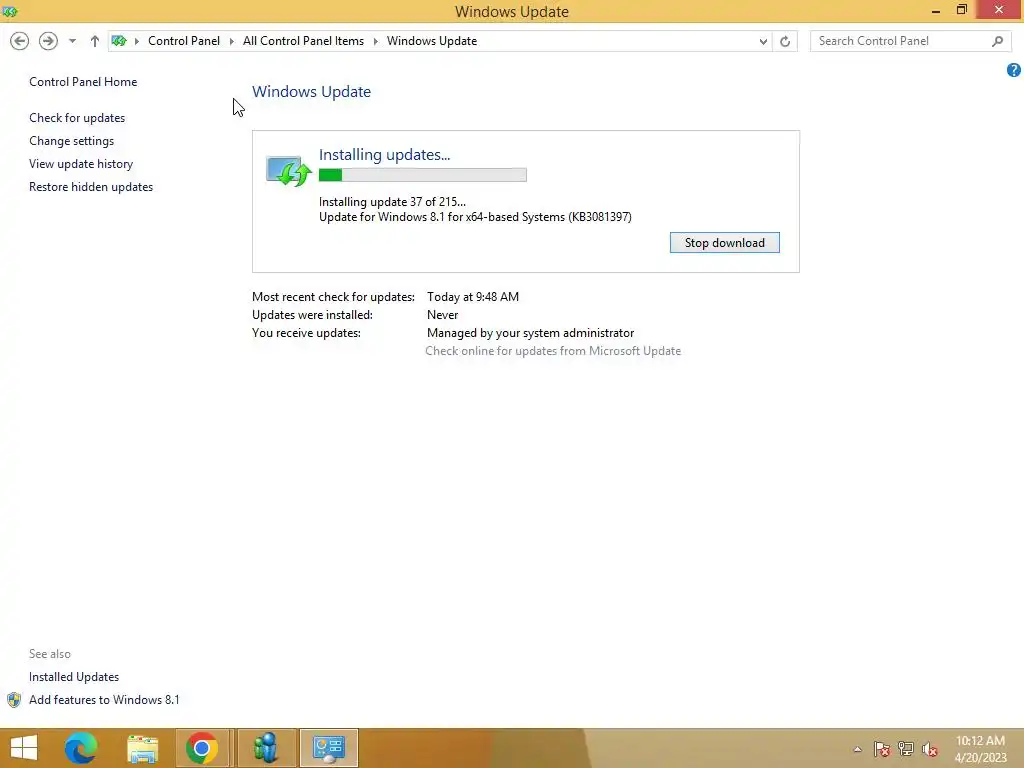Viewport: 1024px width, 768px height.
Task: Open File Explorer from the taskbar
Action: (142, 748)
